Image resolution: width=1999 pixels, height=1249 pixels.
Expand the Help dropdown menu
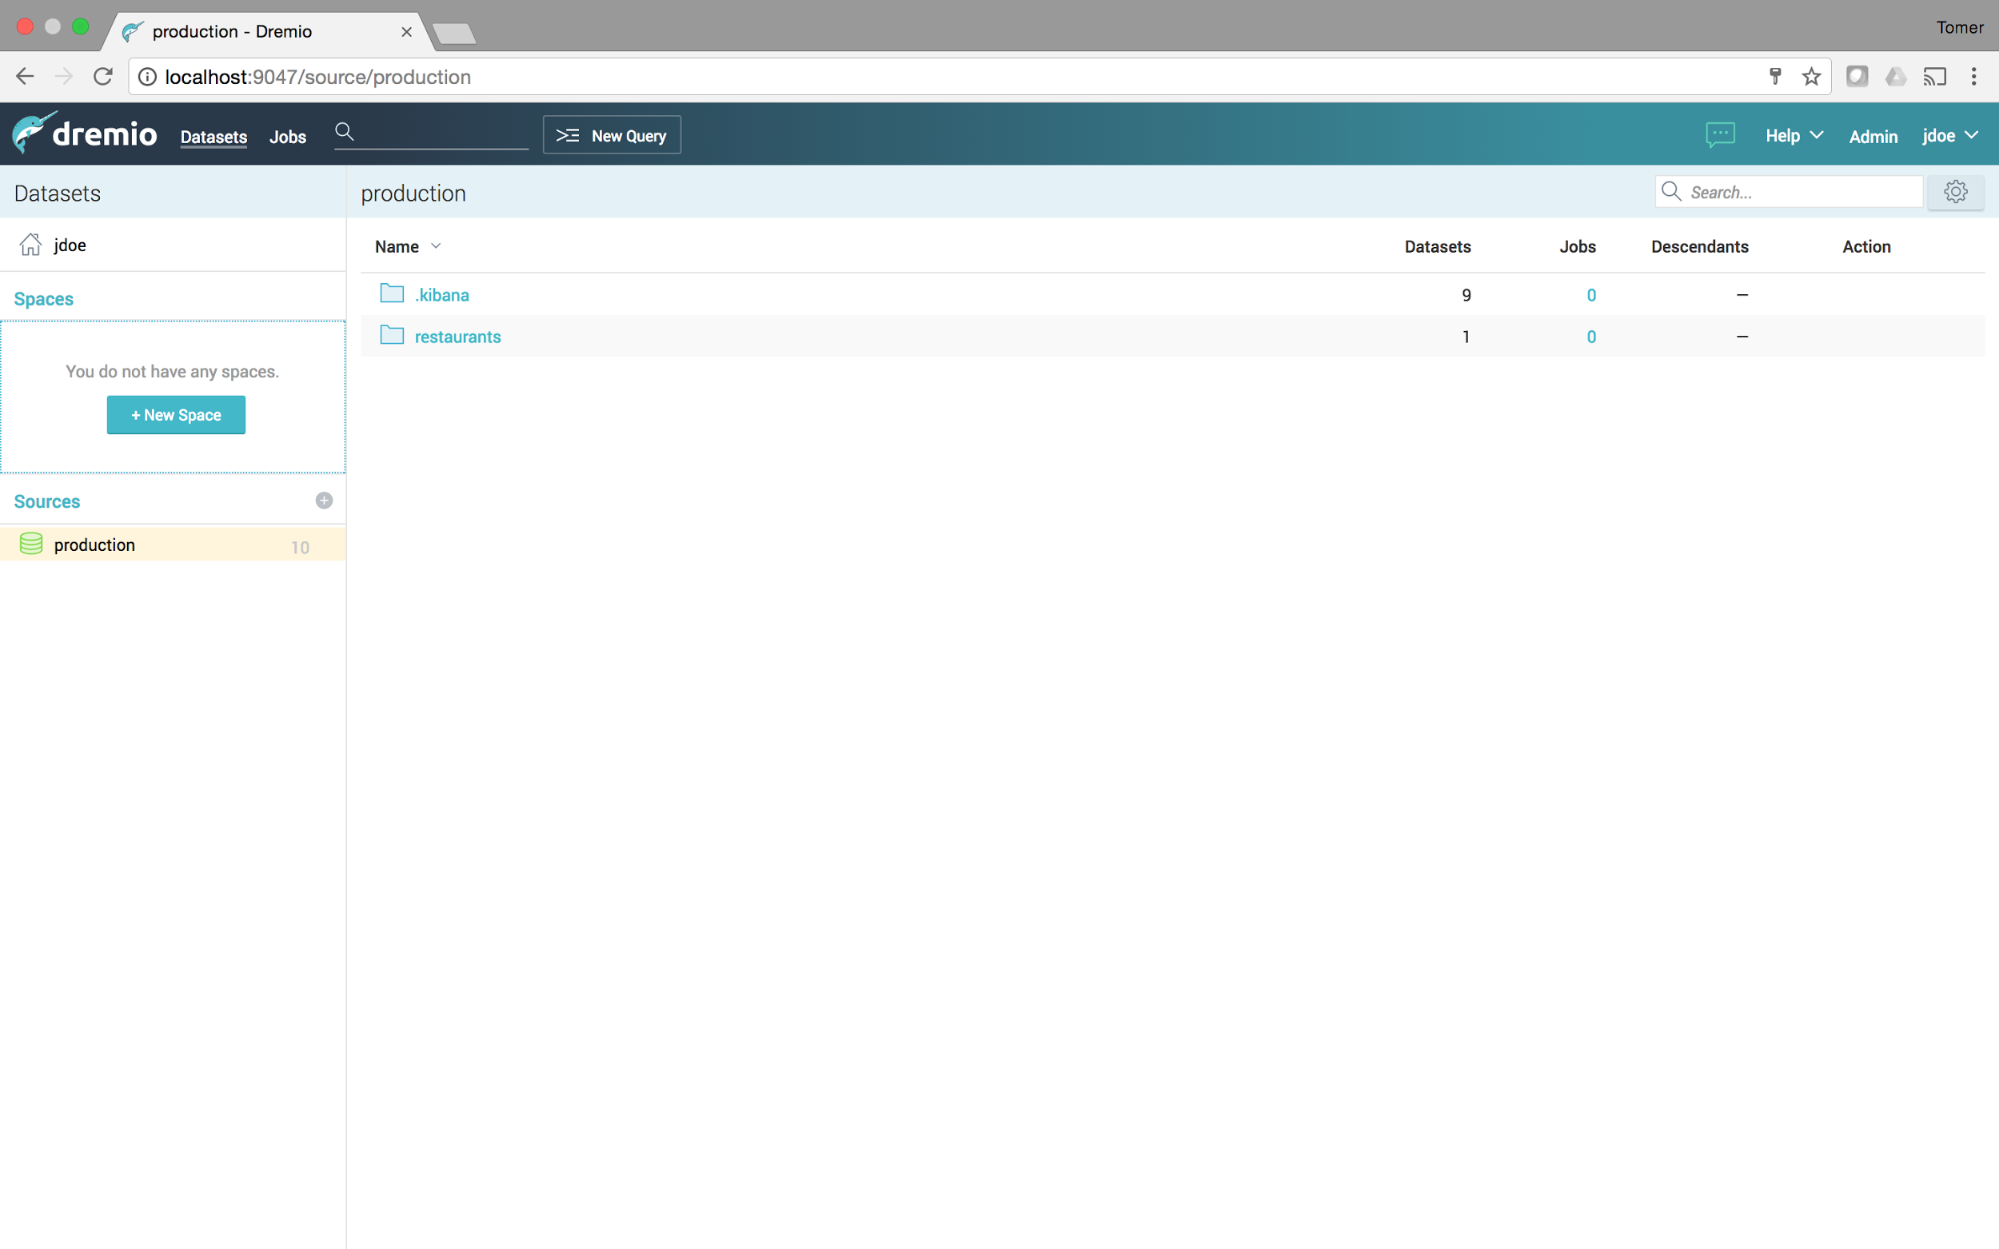(x=1793, y=136)
